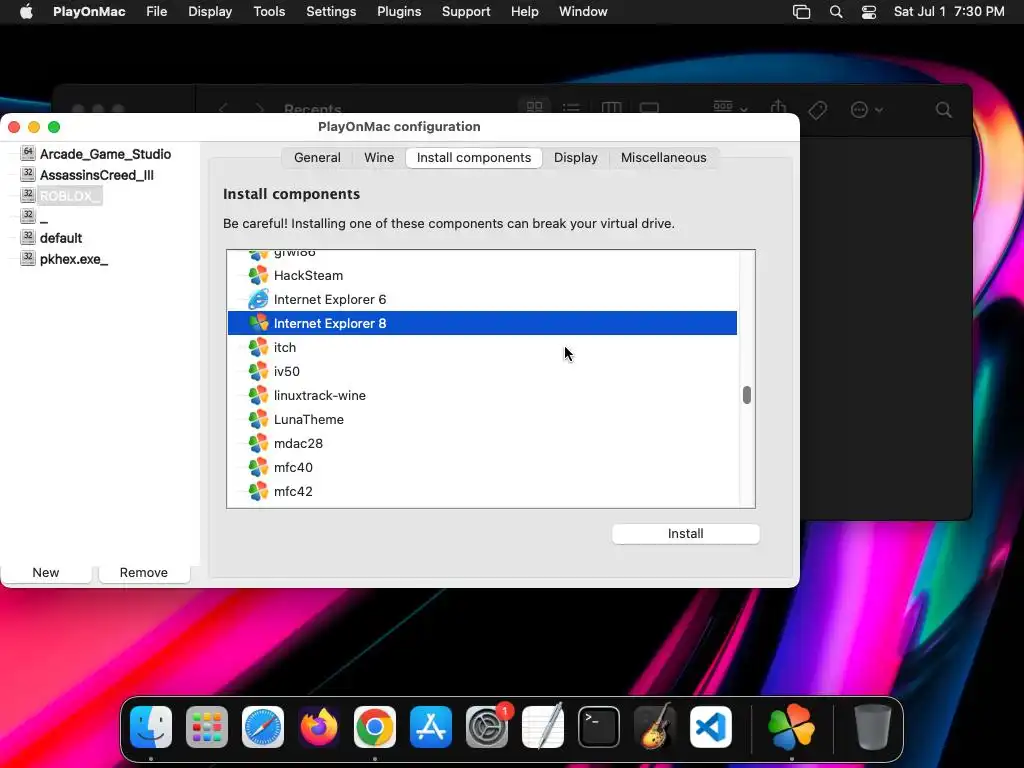Open Visual Studio Code from the dock

pos(711,727)
